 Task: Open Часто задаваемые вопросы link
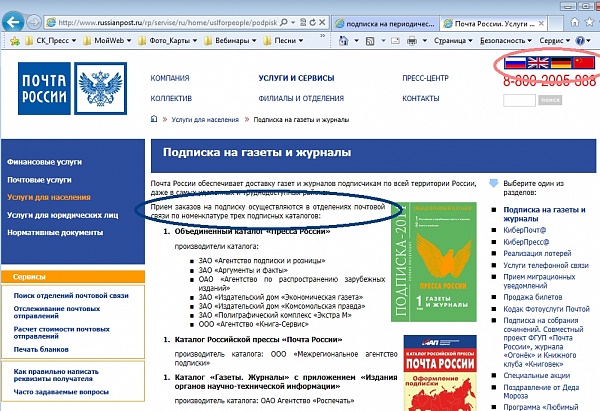61,392
